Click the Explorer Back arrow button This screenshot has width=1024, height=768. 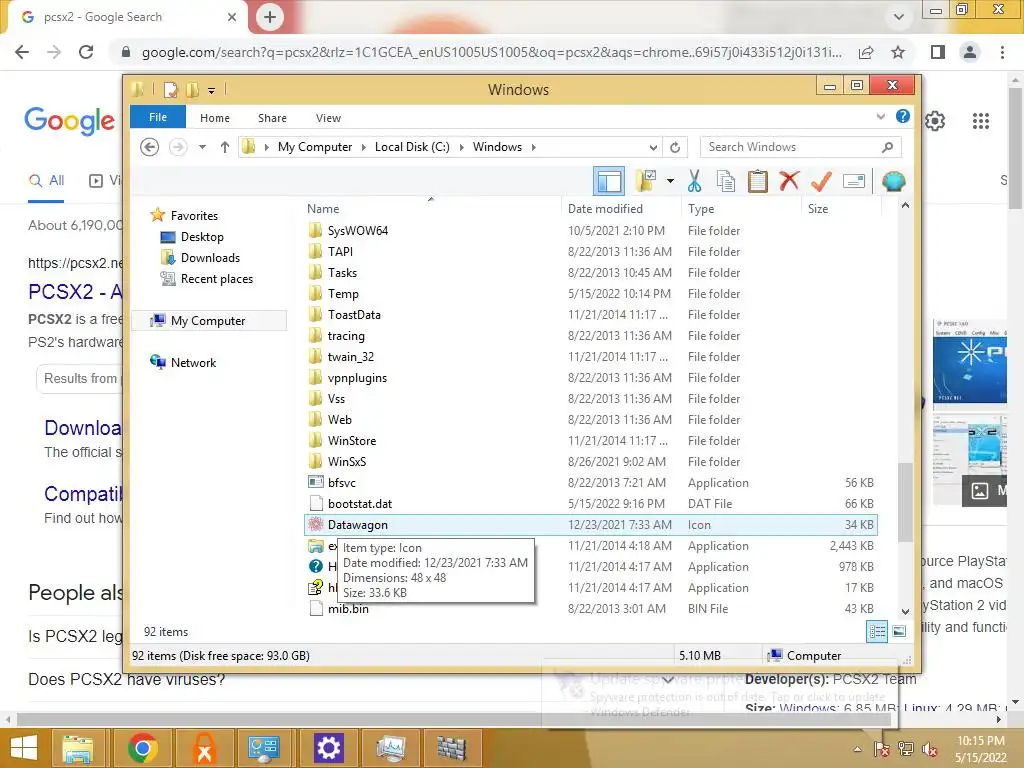150,147
